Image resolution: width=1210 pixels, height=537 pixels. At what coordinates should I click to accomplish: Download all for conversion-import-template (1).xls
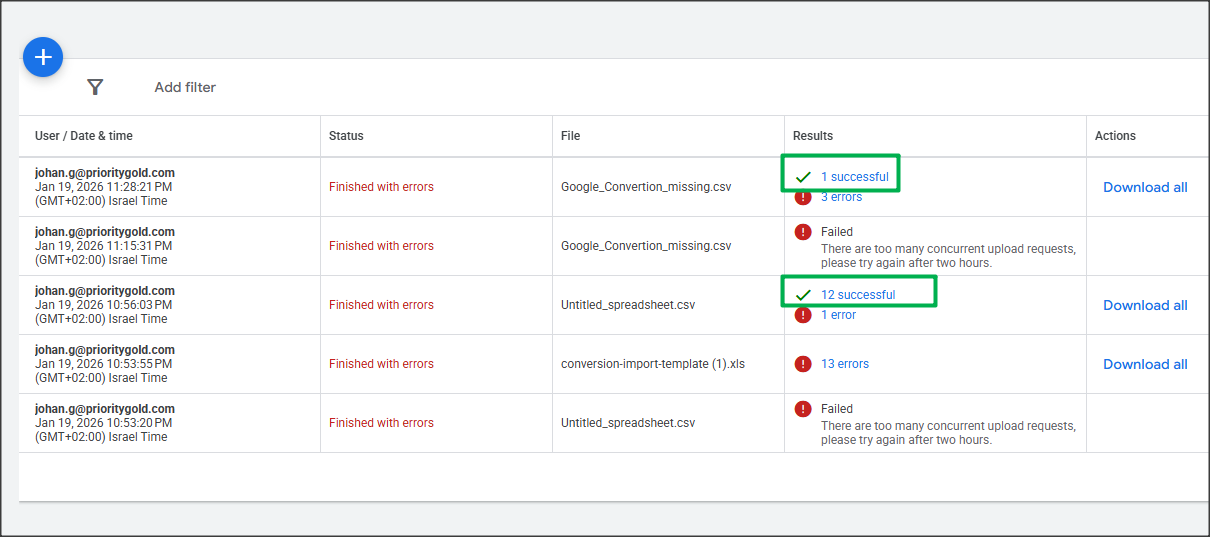(1145, 364)
